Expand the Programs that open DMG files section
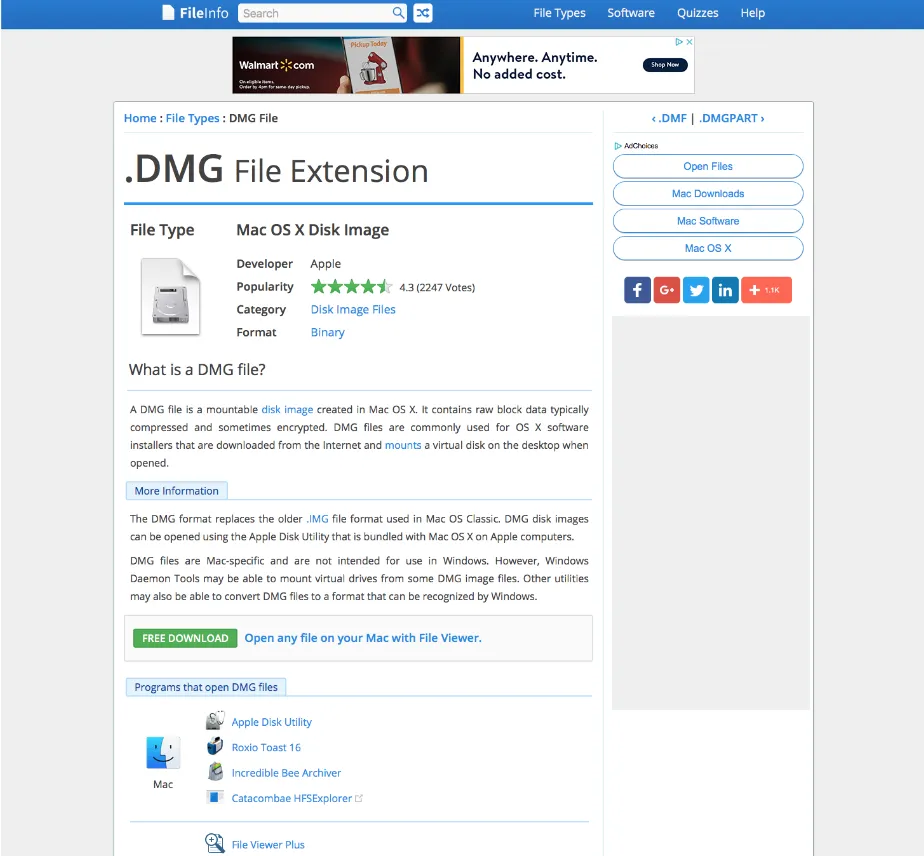Image resolution: width=924 pixels, height=856 pixels. (x=205, y=686)
